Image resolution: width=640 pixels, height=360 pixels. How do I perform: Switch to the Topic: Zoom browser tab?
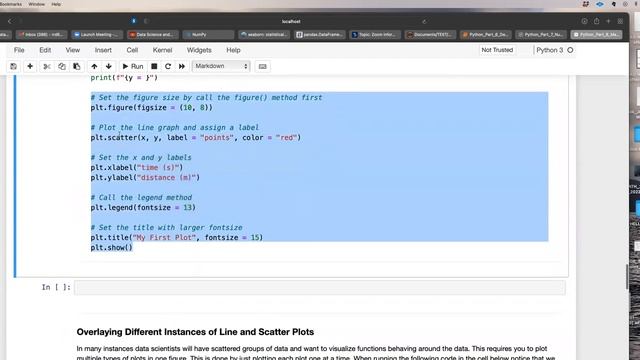pyautogui.click(x=375, y=35)
